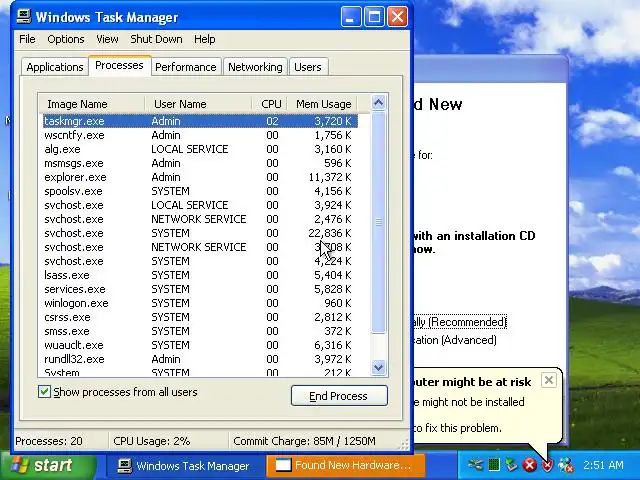This screenshot has height=480, width=640.
Task: Click the red X alert tray icon
Action: coord(529,465)
